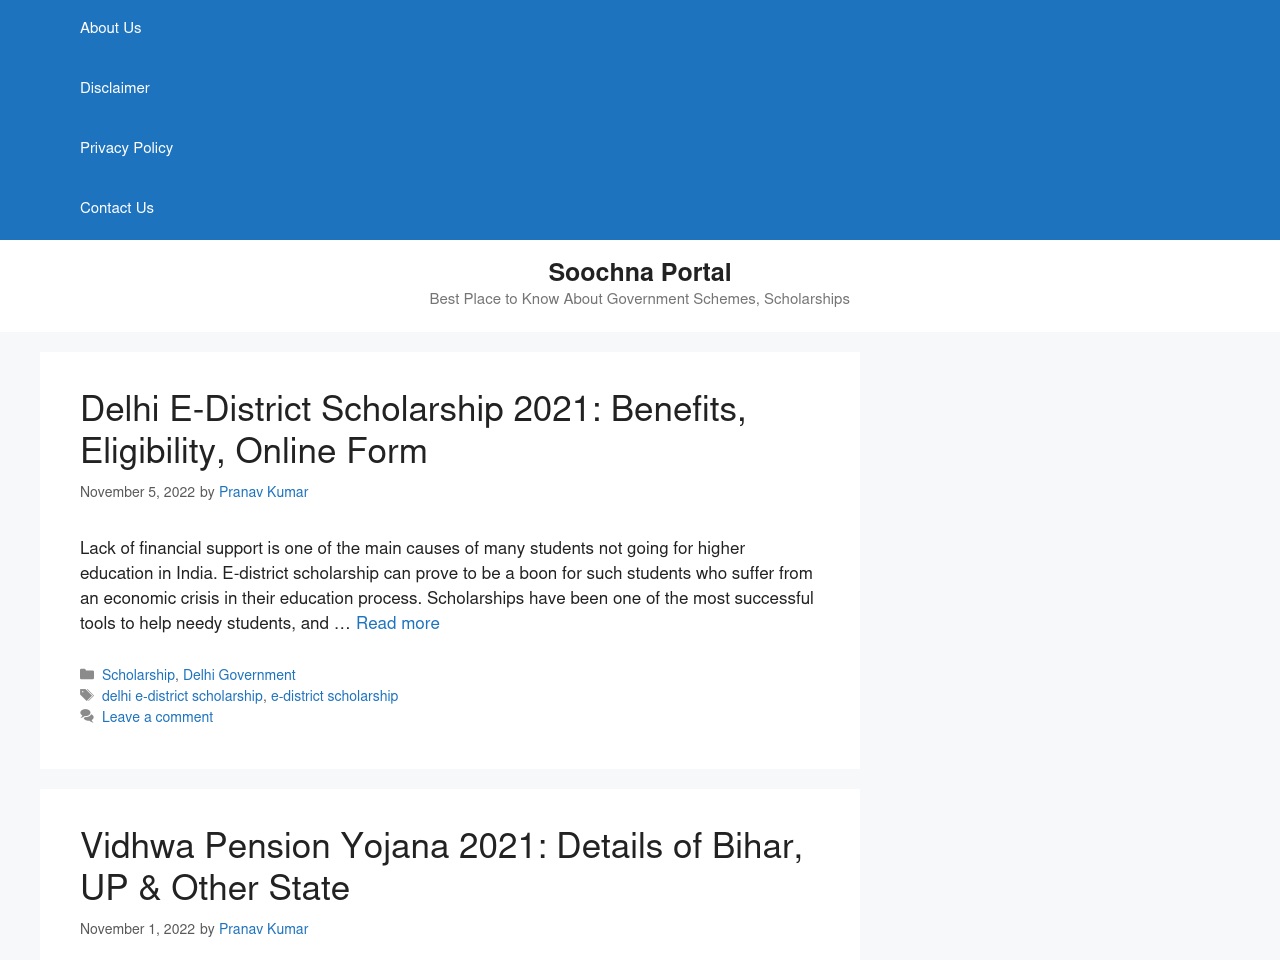Open the Scholarship category link
This screenshot has height=960, width=1280.
pyautogui.click(x=138, y=675)
